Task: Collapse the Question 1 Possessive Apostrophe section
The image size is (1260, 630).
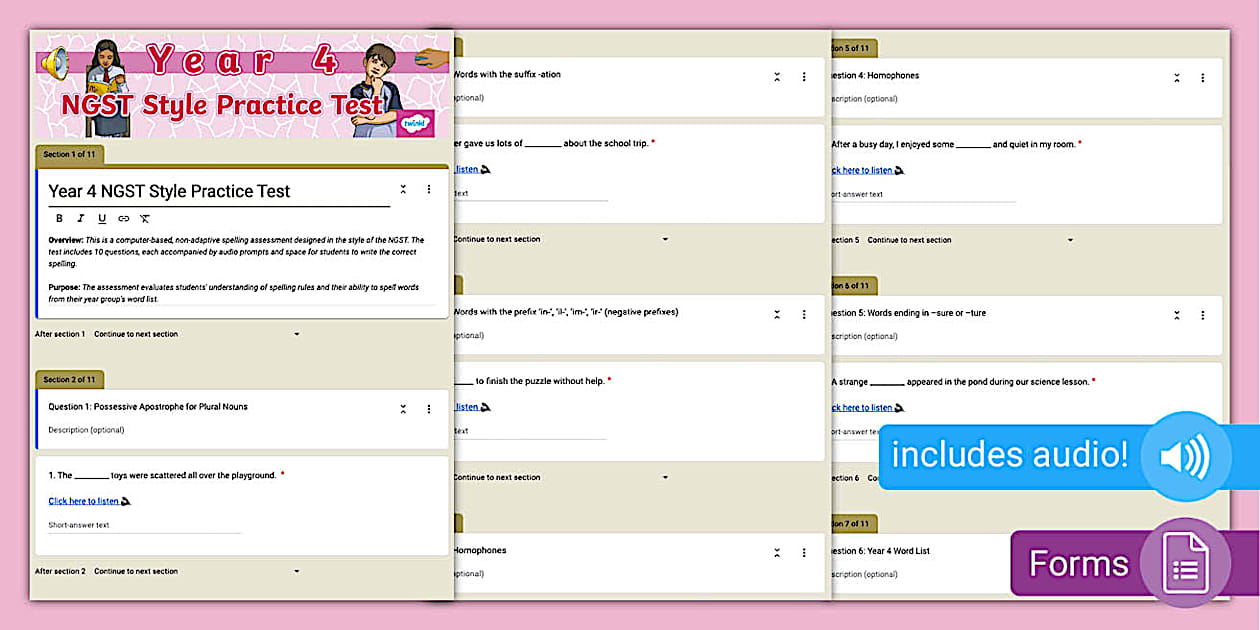Action: [403, 409]
